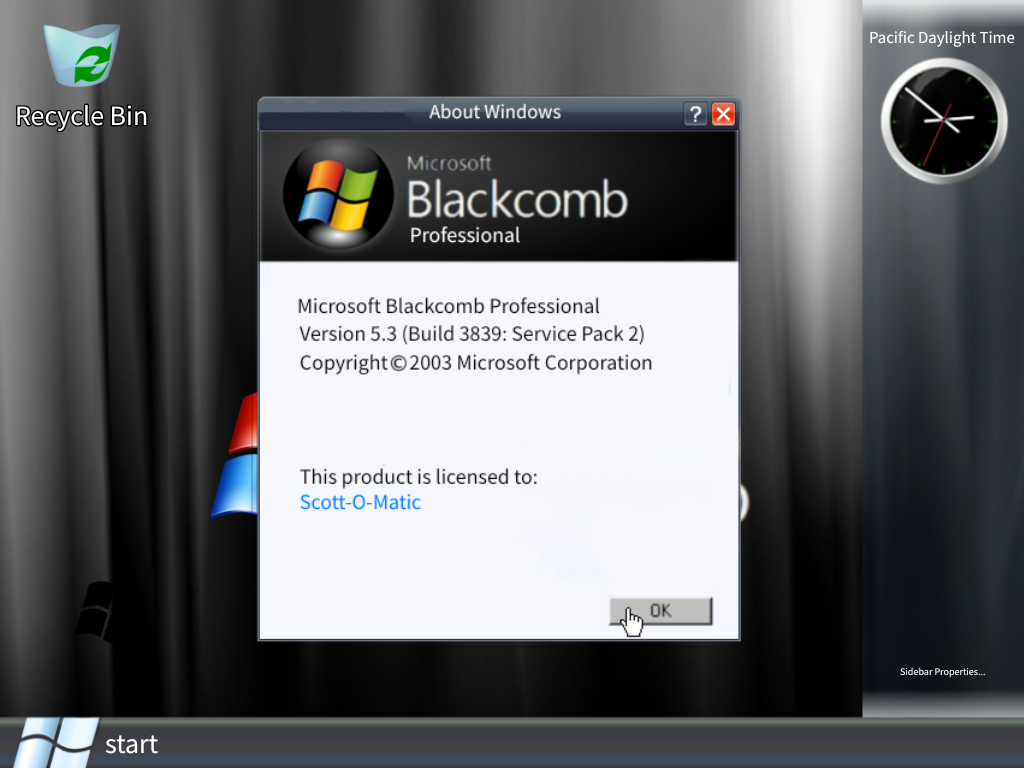Click the help question mark in the title bar
Screen dimensions: 1024x768
pyautogui.click(x=695, y=113)
